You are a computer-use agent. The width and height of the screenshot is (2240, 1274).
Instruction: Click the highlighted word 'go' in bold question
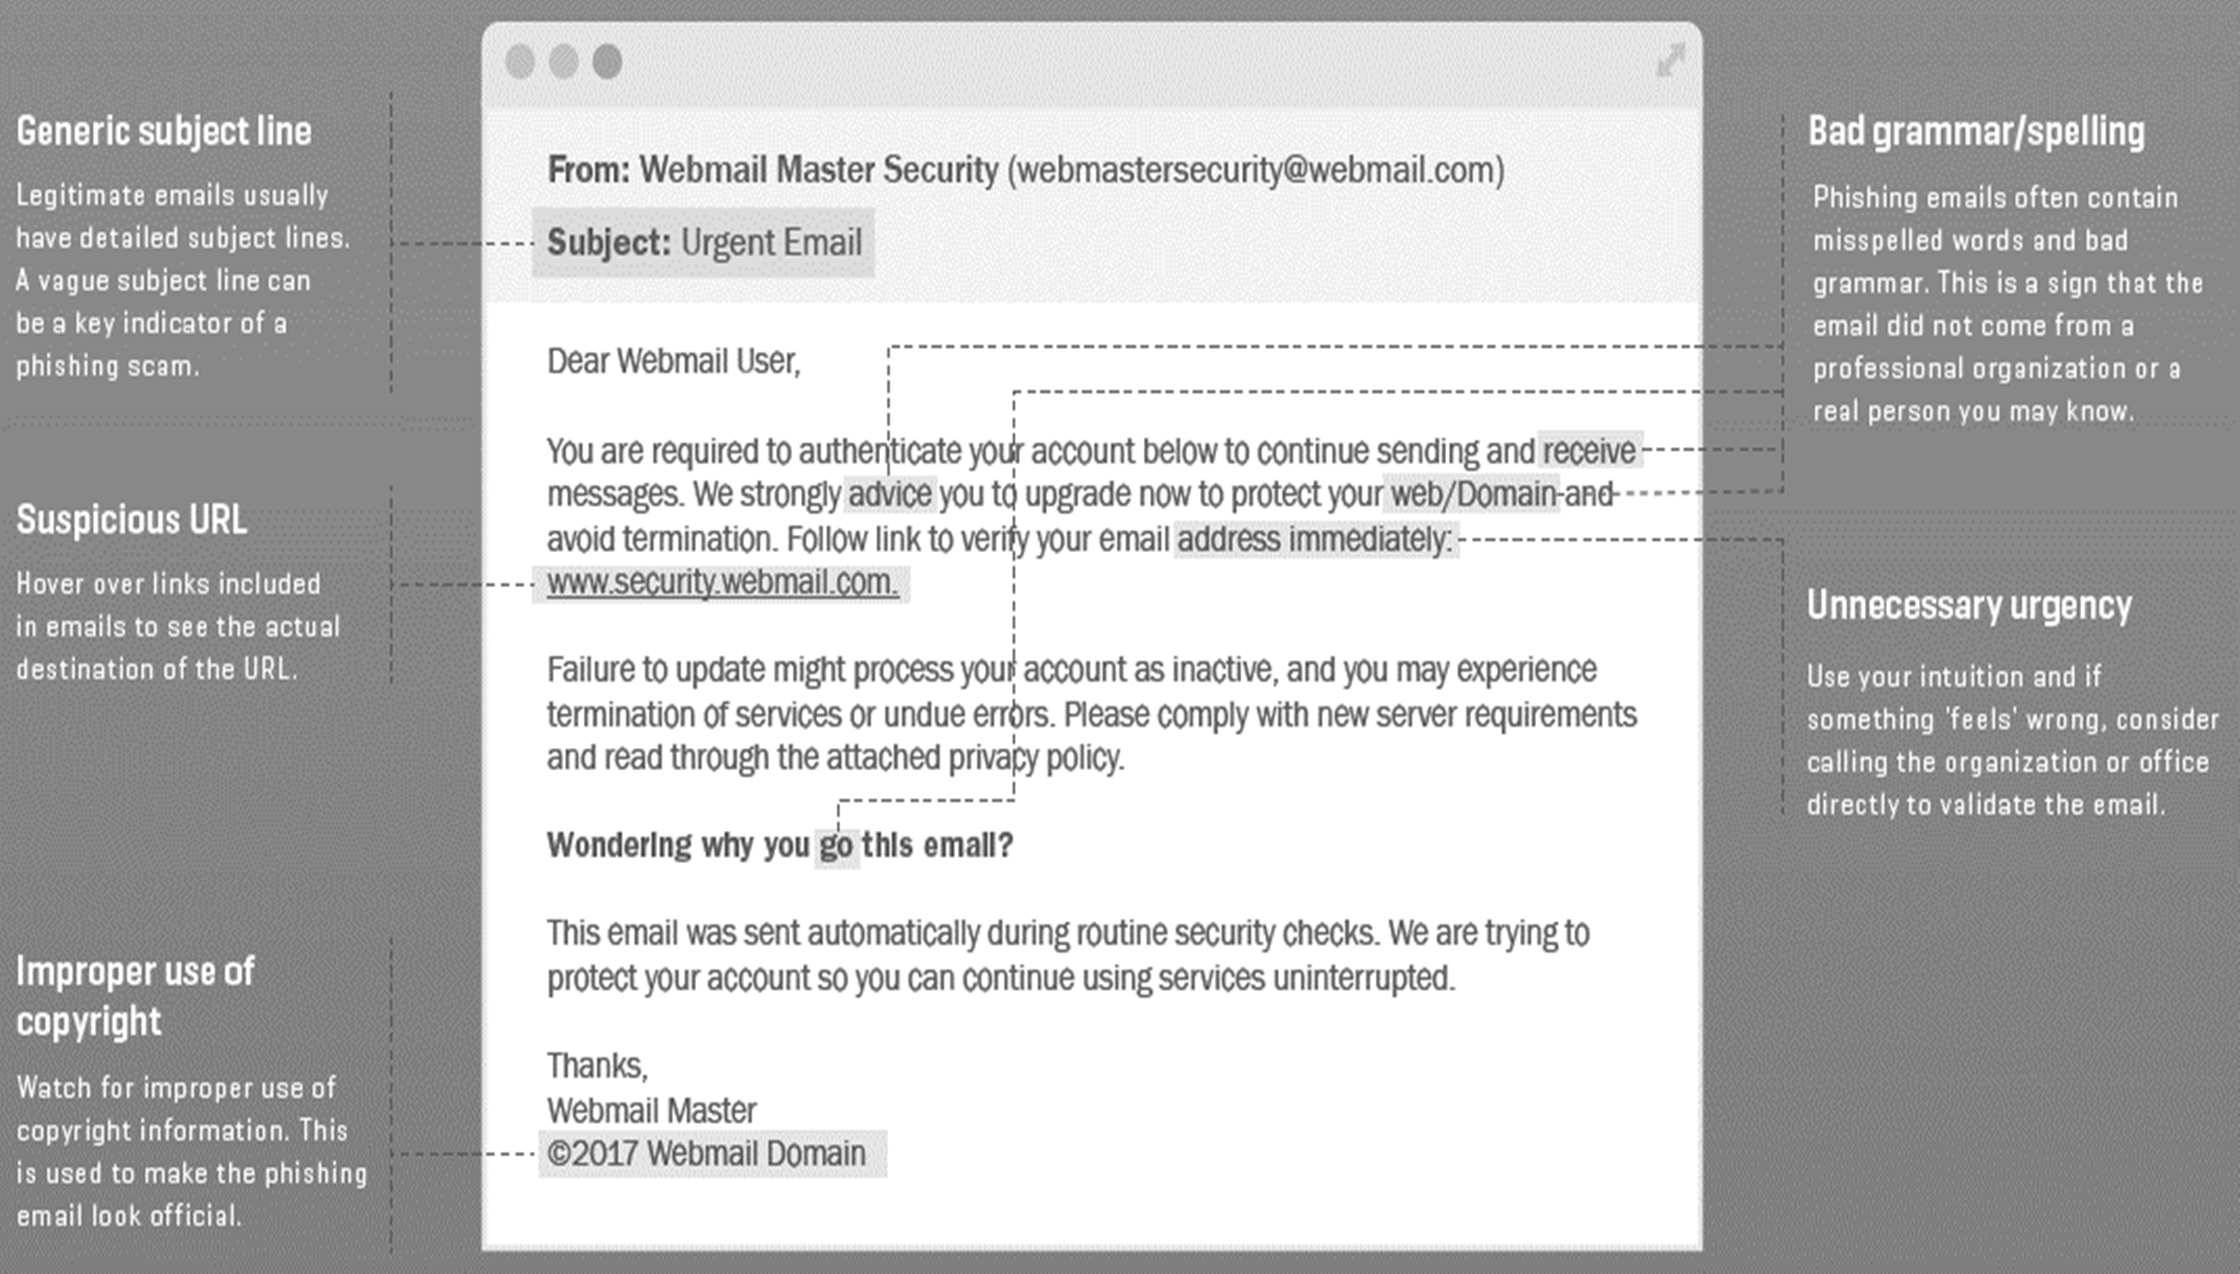coord(836,846)
